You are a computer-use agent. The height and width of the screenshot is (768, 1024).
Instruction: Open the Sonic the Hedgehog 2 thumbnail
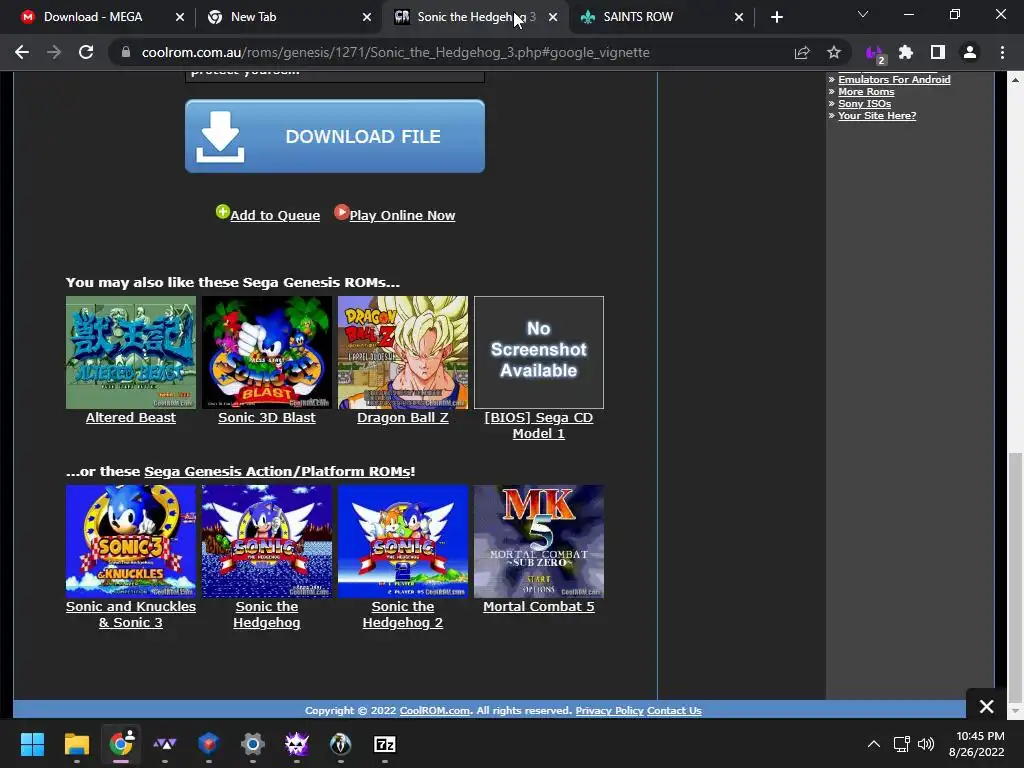click(403, 541)
